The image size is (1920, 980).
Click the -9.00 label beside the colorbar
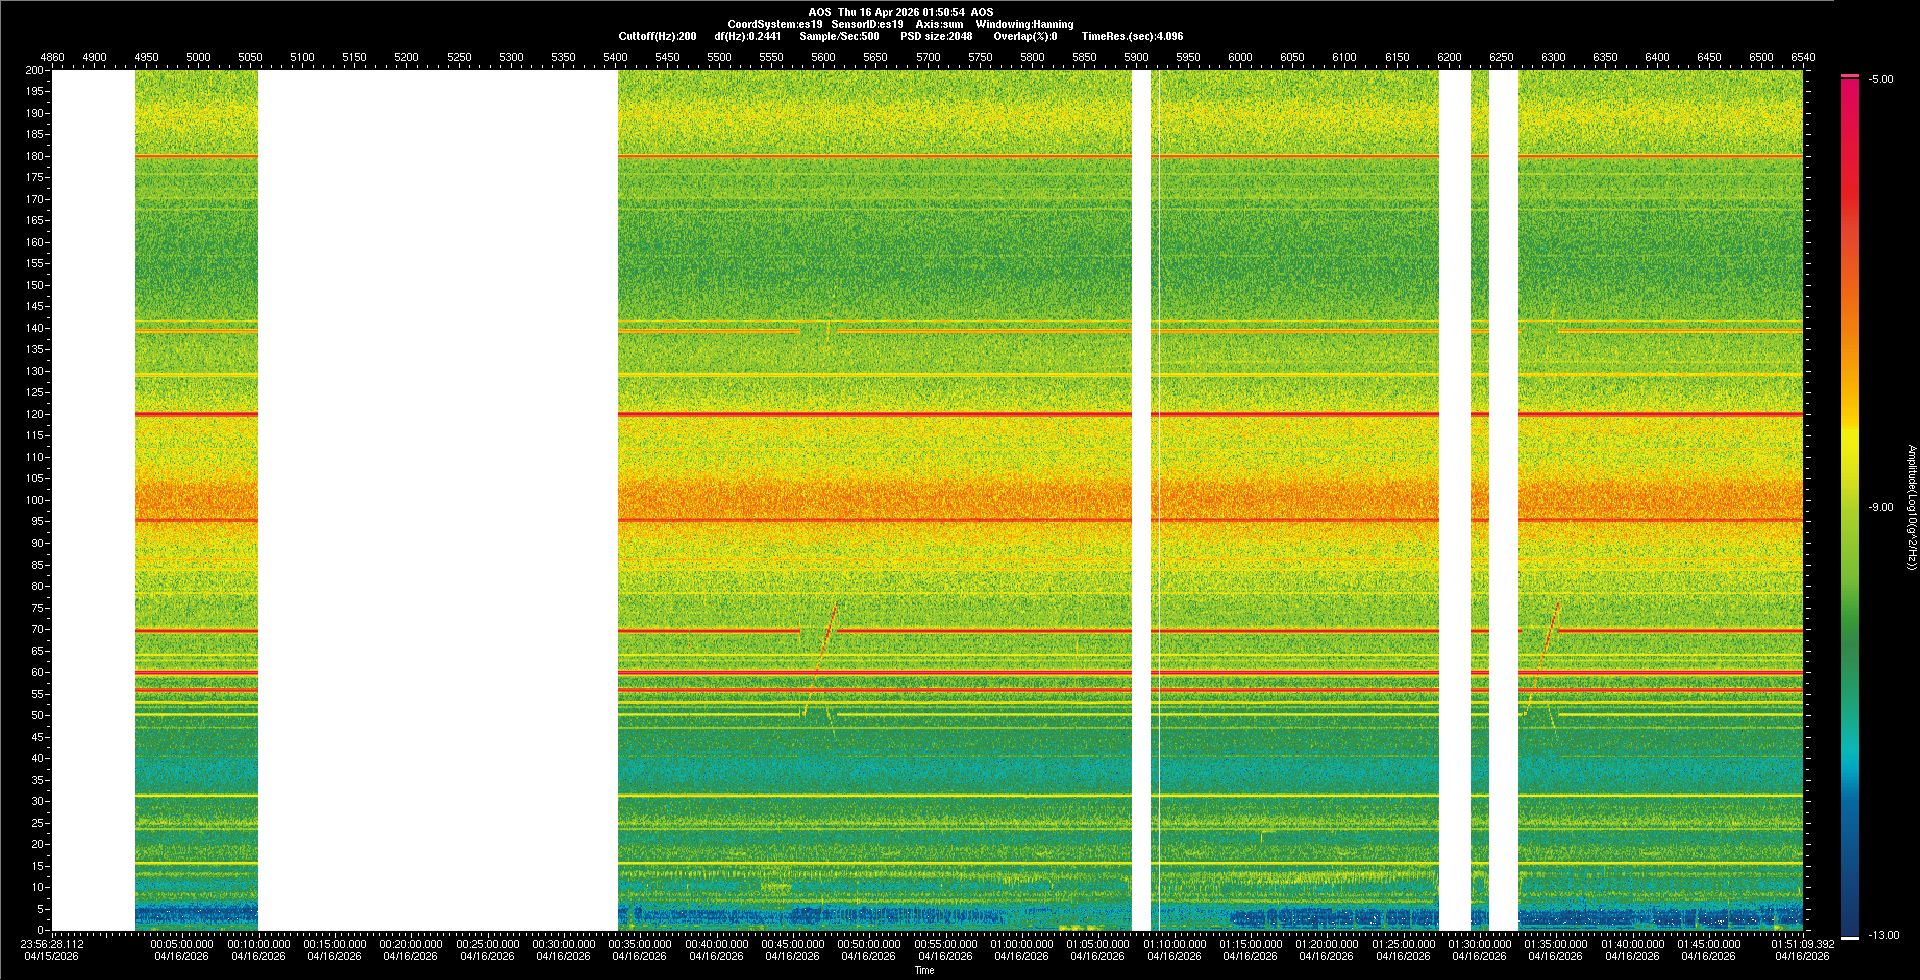pos(1880,507)
